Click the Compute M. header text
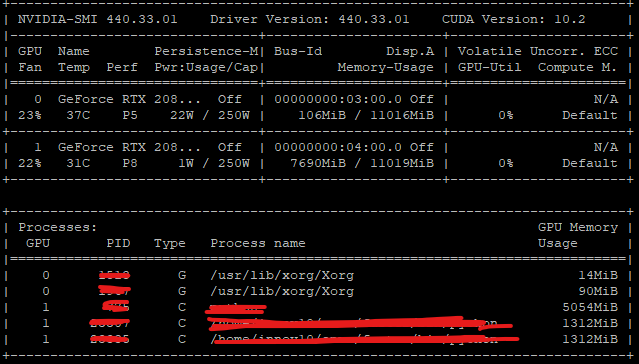Screen dimensions: 639x364 (577, 68)
